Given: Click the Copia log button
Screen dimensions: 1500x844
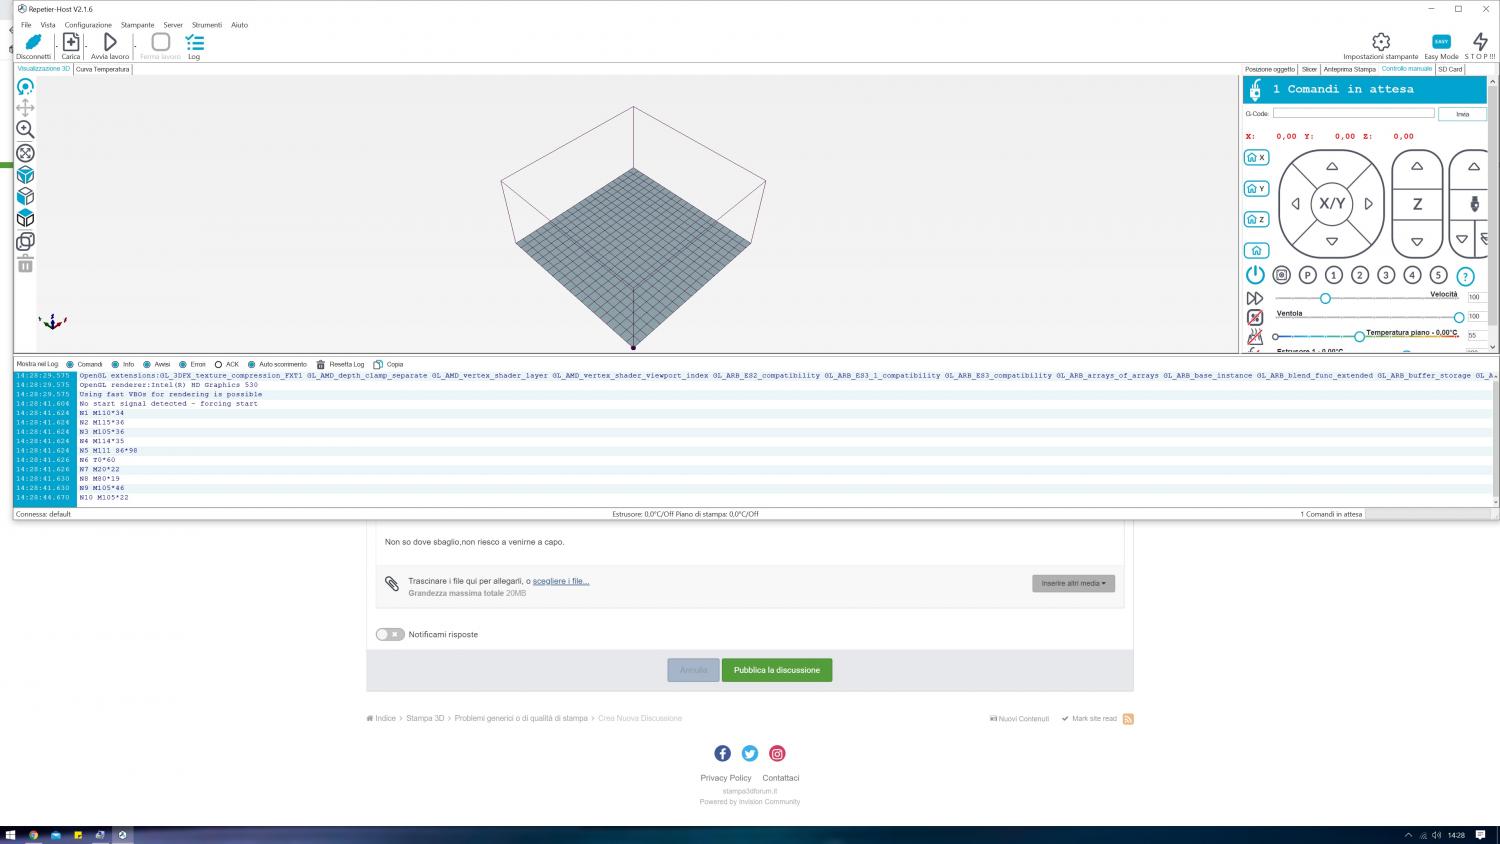Looking at the screenshot, I should point(389,365).
